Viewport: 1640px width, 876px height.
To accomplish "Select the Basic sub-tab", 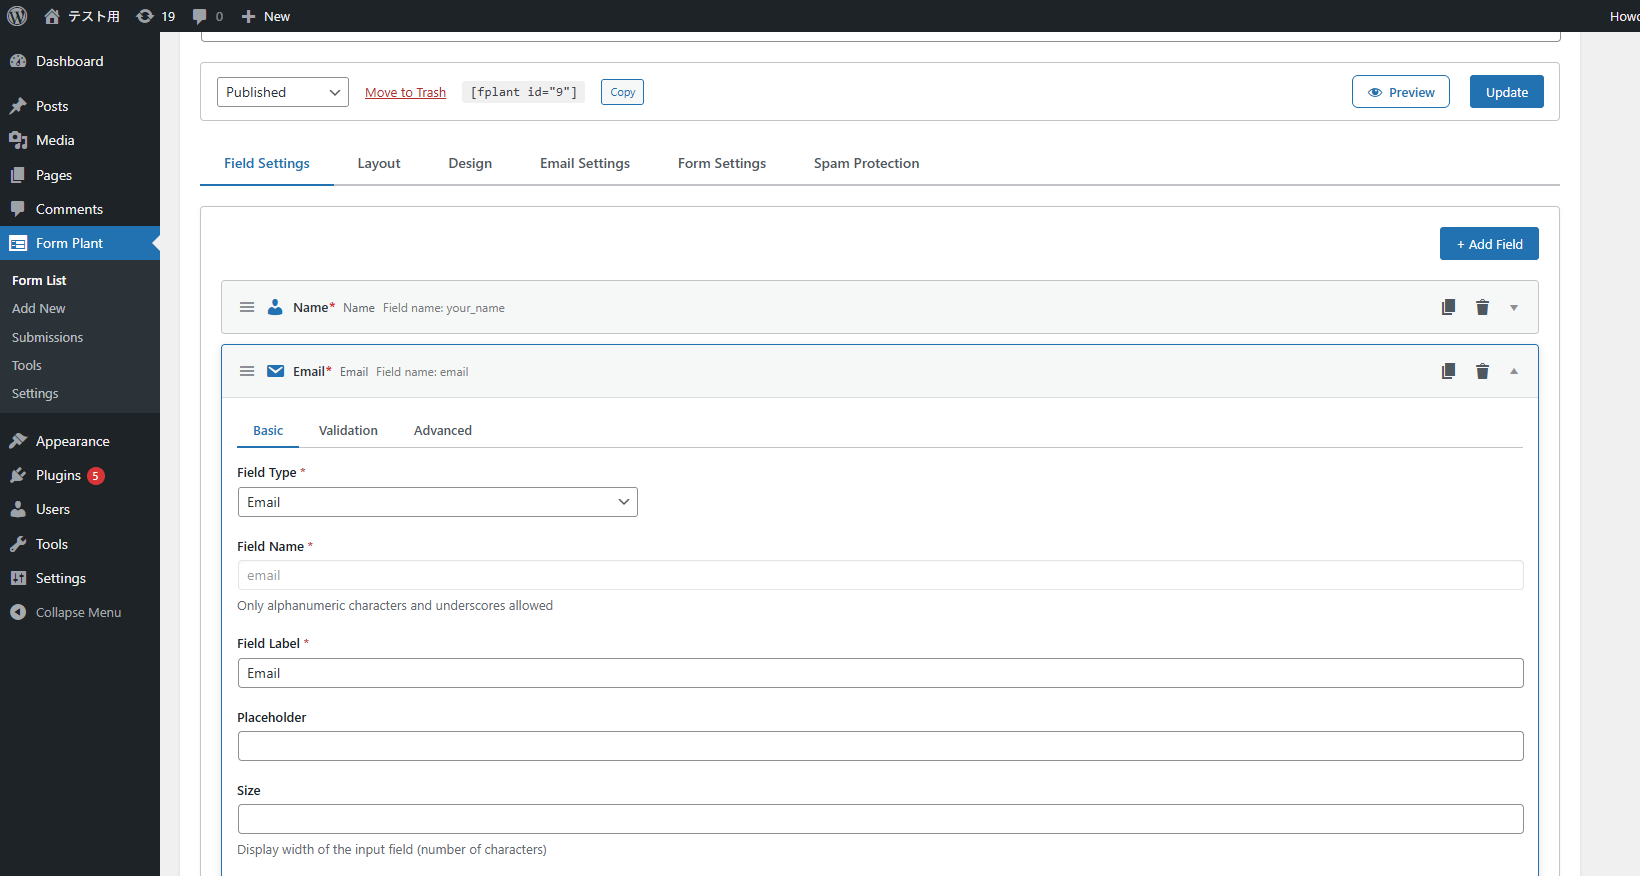I will 268,430.
